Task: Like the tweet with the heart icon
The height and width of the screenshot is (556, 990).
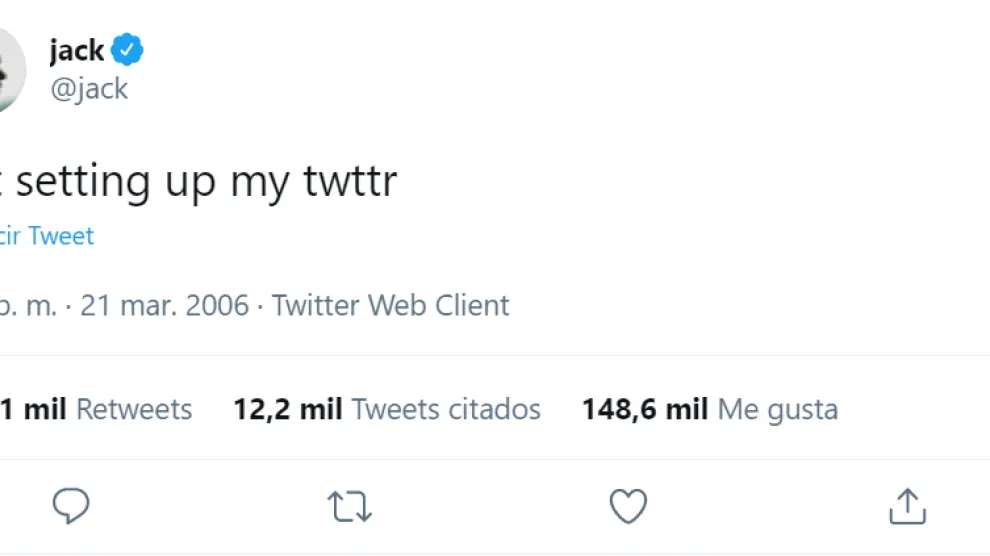Action: 628,507
